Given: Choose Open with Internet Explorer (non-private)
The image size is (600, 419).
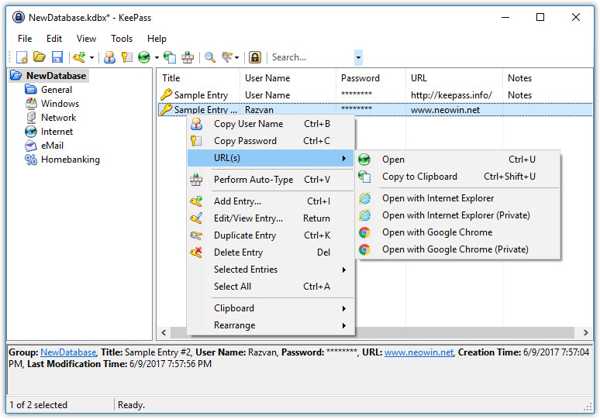Looking at the screenshot, I should pyautogui.click(x=458, y=198).
